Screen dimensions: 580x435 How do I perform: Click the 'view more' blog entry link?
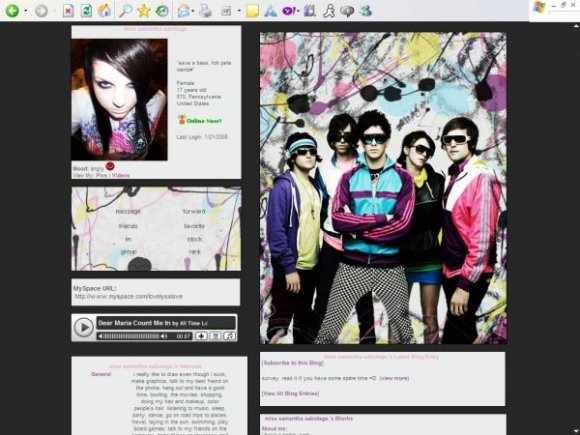point(394,378)
